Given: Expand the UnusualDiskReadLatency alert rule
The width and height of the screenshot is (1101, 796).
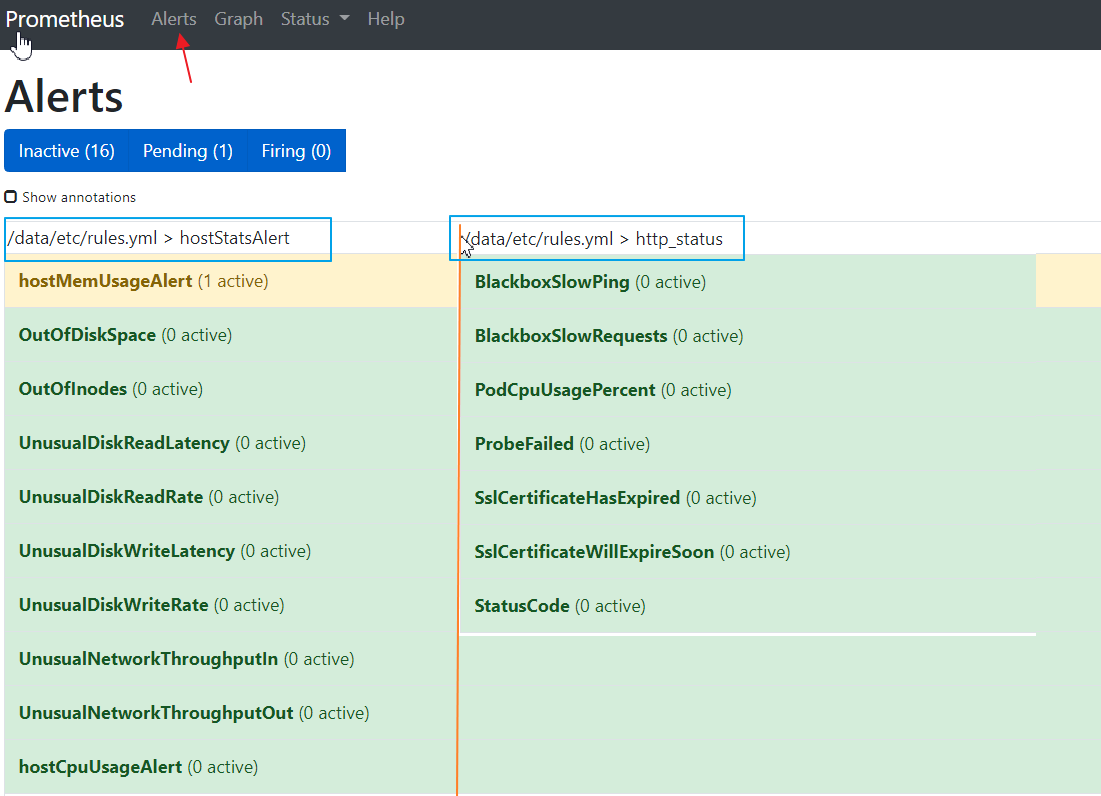Looking at the screenshot, I should pyautogui.click(x=230, y=443).
